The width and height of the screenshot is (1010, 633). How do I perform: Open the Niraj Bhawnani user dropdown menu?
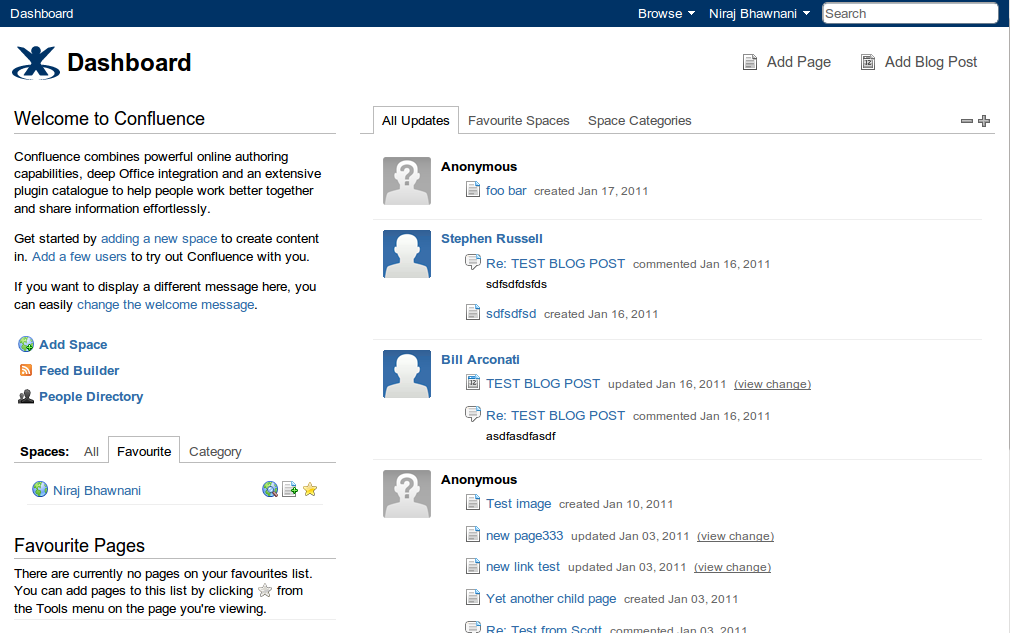[759, 14]
